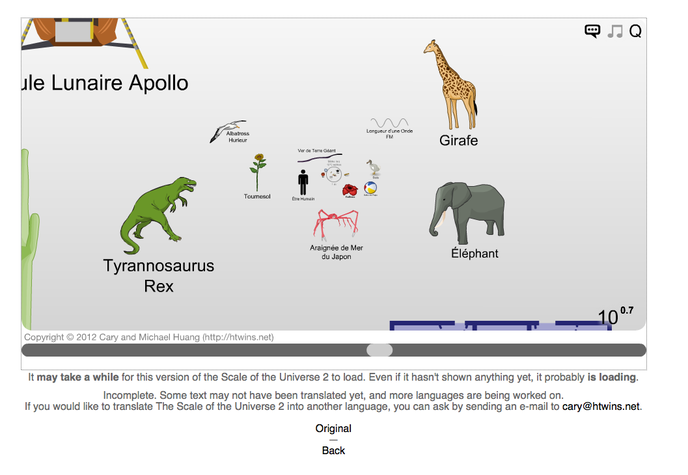Toggle the music note sound icon
This screenshot has width=688, height=475.
[x=615, y=31]
